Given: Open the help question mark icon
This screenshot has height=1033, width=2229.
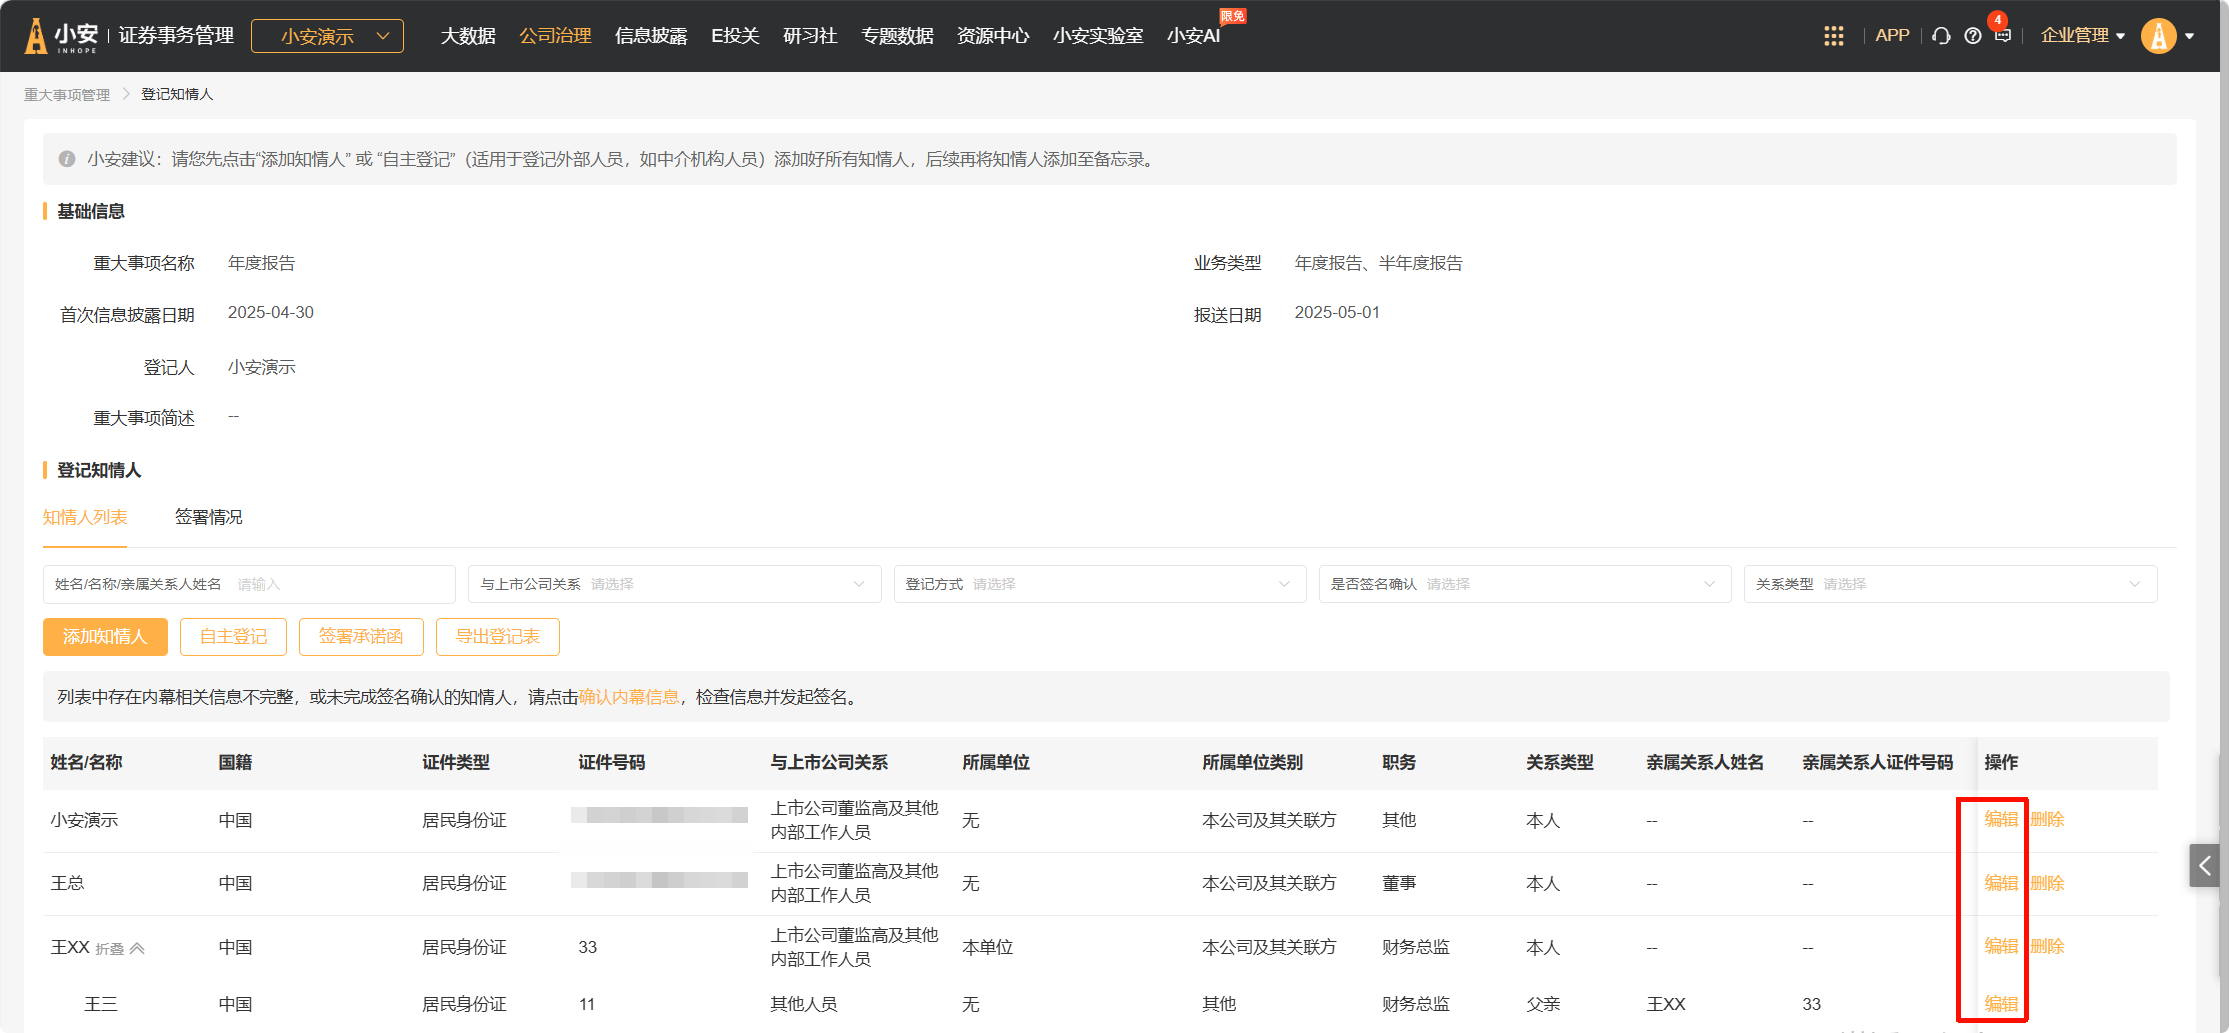Looking at the screenshot, I should click(x=1972, y=36).
